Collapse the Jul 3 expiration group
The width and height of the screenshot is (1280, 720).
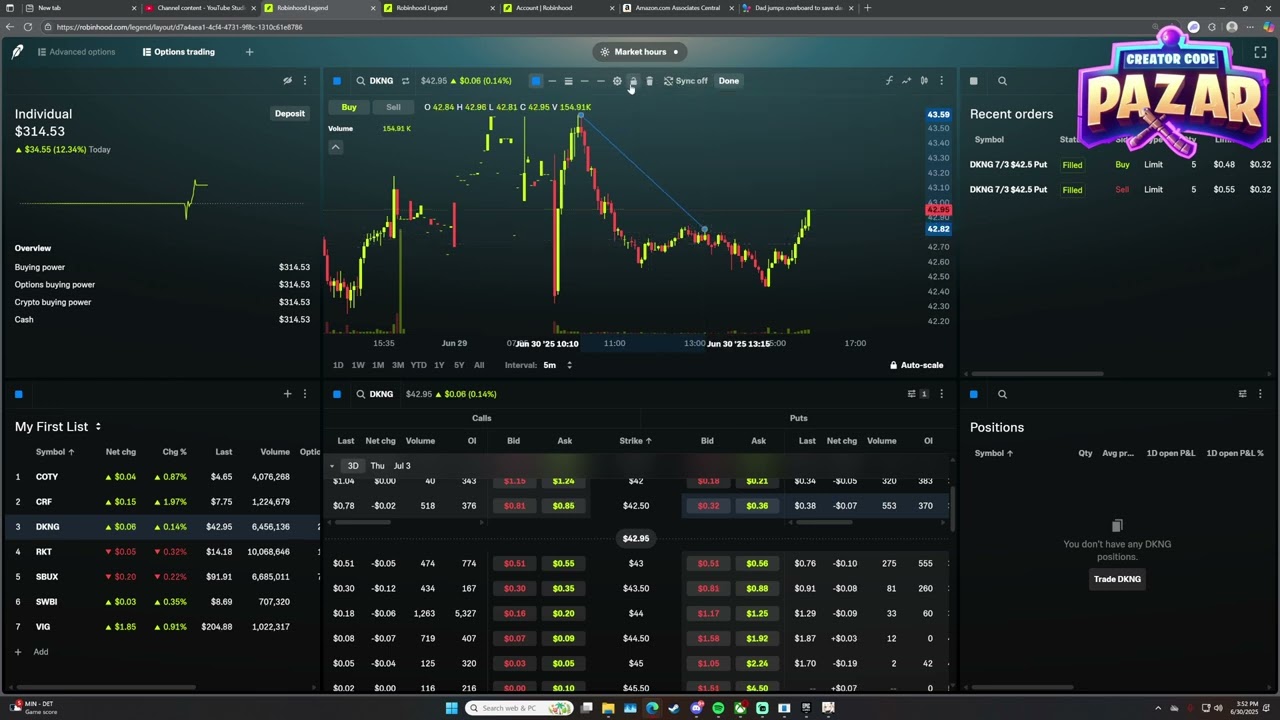(332, 466)
